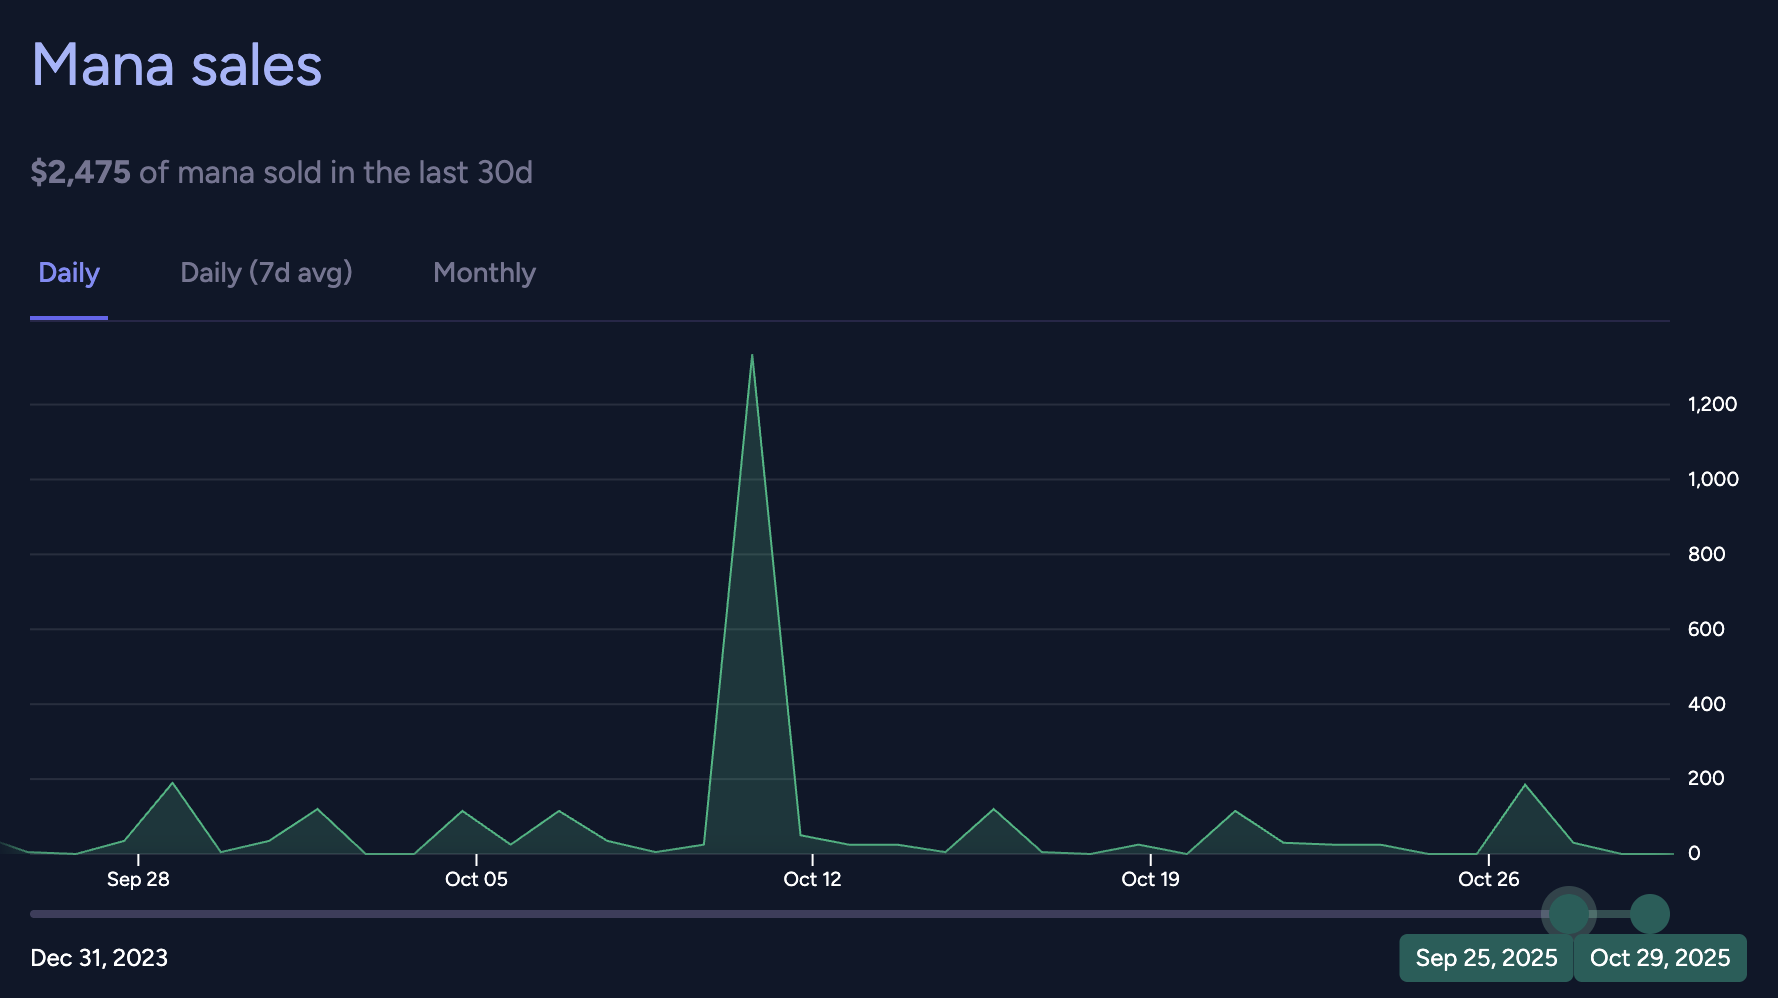Click the tallest spike's tip on the chart
Screen dimensions: 1778x998
tap(752, 356)
